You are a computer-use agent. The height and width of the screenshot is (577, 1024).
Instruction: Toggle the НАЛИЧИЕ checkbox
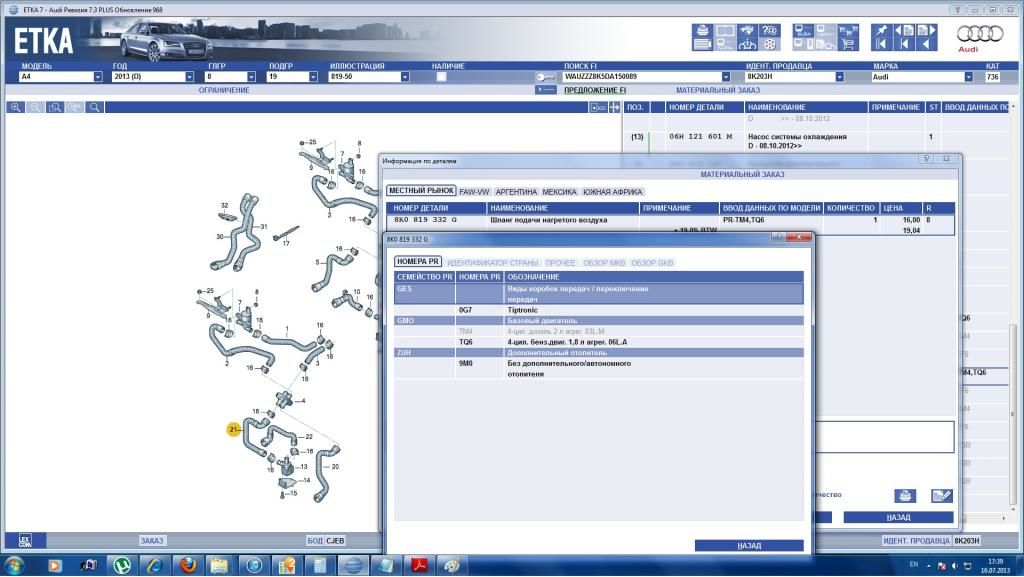point(441,77)
